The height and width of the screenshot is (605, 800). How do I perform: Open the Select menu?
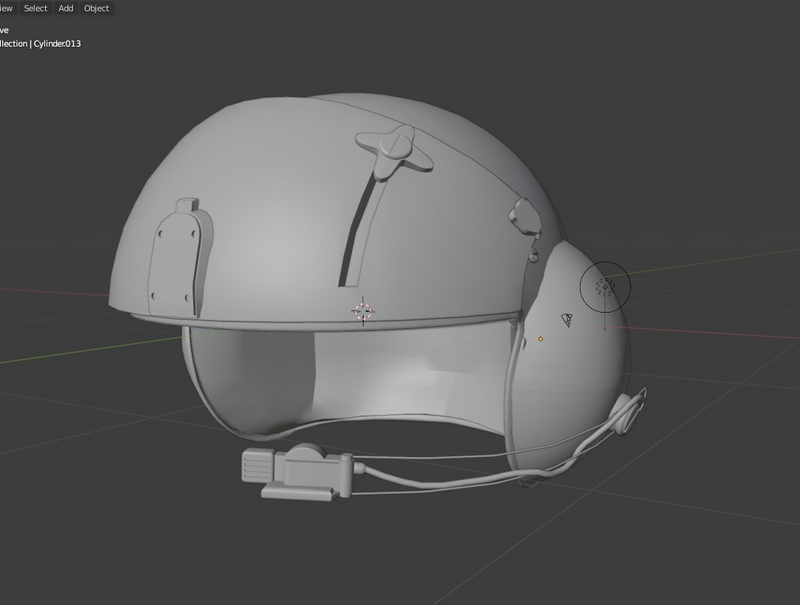pos(35,8)
